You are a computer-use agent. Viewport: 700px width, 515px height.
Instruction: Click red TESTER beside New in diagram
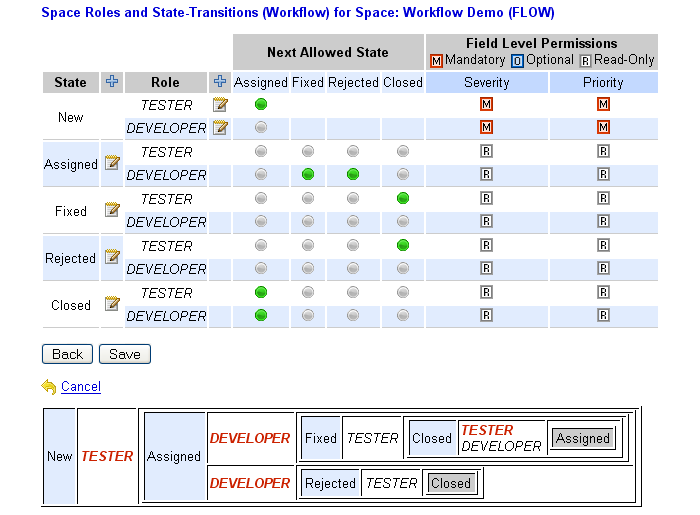click(107, 456)
